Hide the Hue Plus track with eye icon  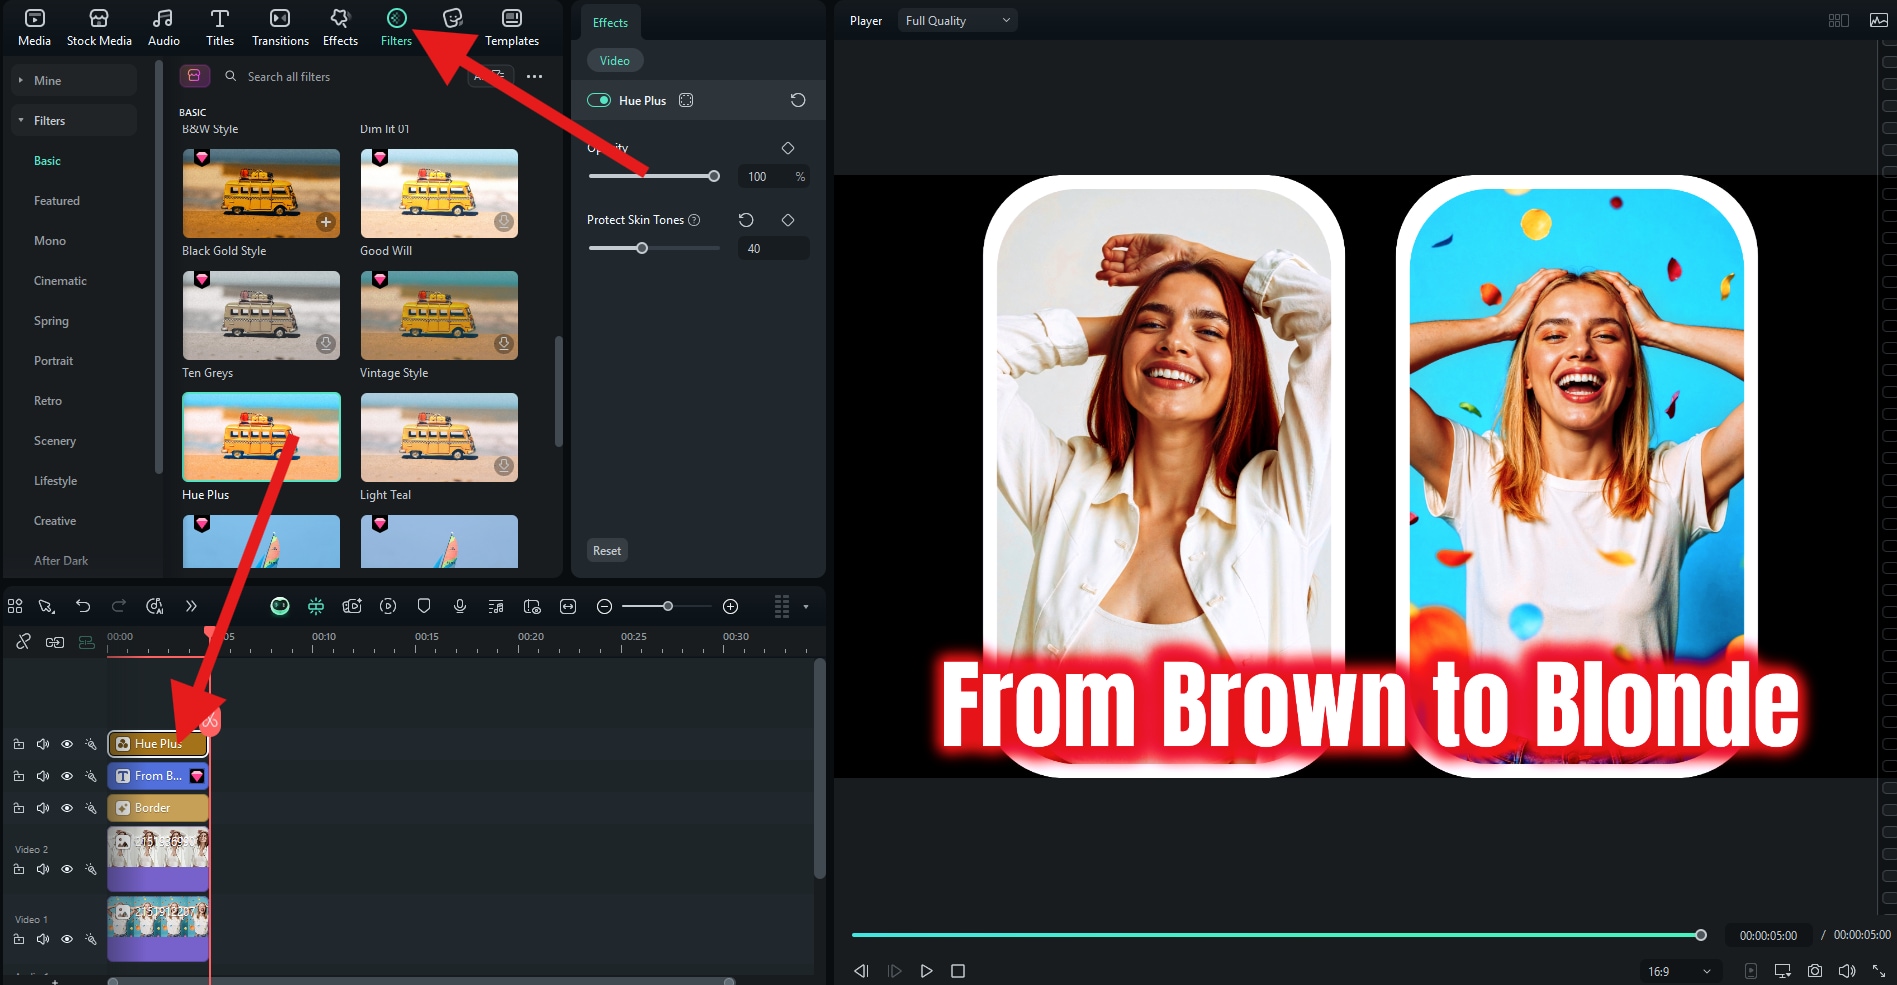click(67, 744)
